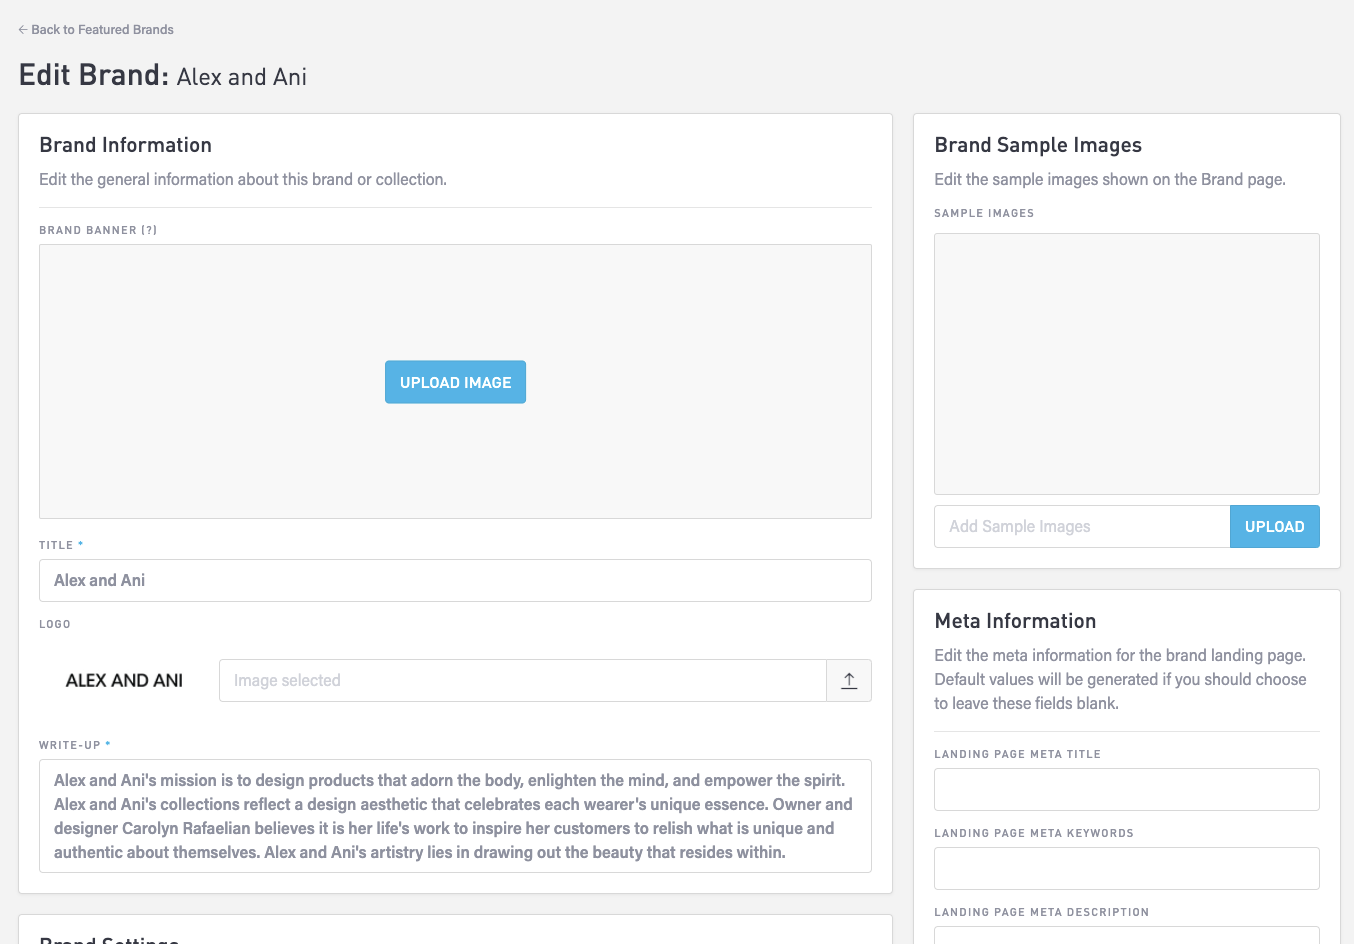The image size is (1354, 944).
Task: Click the Brand Sample Images heading
Action: click(1037, 145)
